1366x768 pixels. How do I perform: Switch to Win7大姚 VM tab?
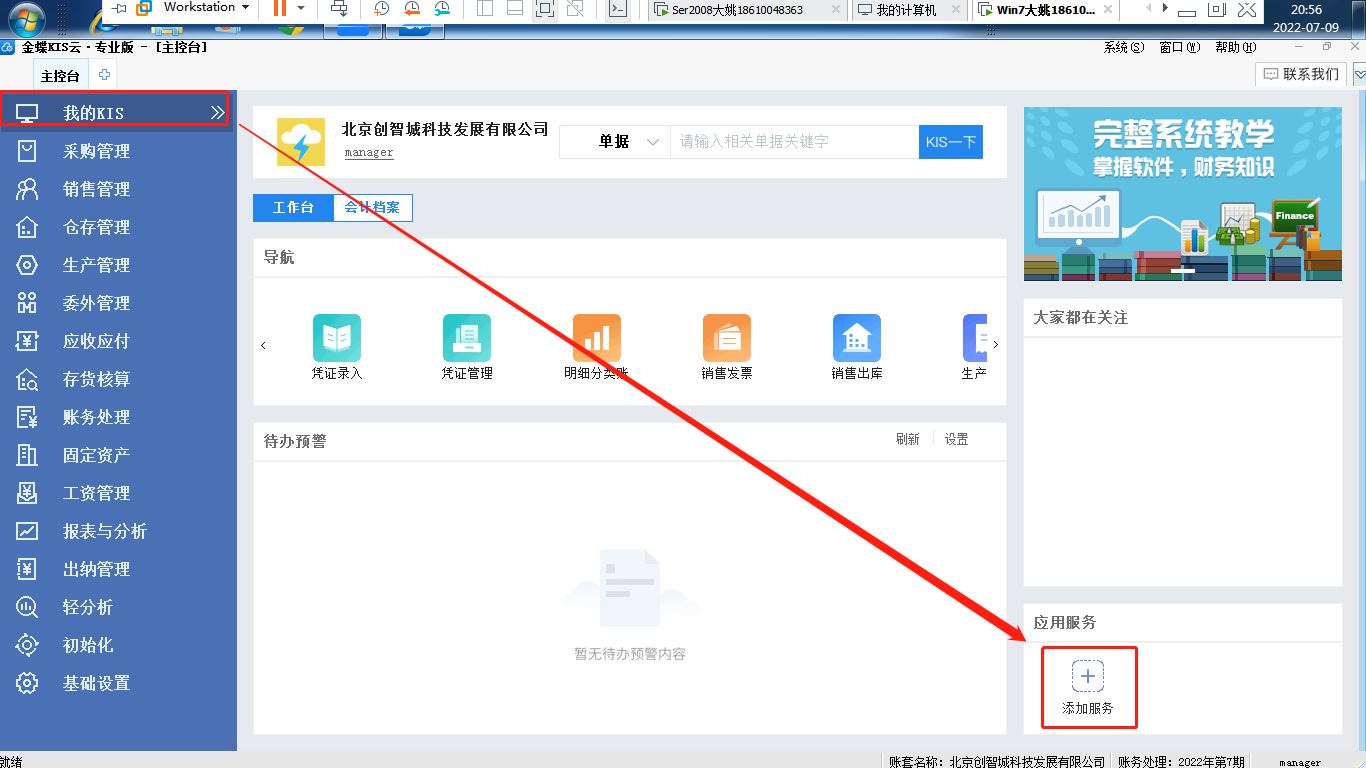click(x=1046, y=10)
